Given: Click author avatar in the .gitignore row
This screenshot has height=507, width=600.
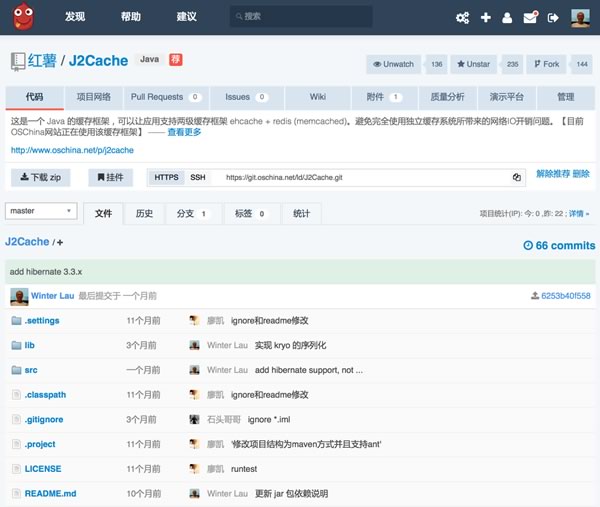Looking at the screenshot, I should (194, 419).
